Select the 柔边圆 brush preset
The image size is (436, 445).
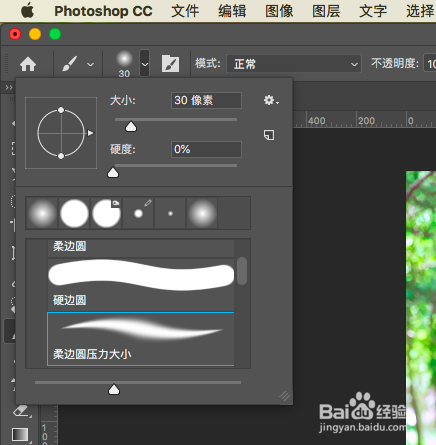(141, 248)
